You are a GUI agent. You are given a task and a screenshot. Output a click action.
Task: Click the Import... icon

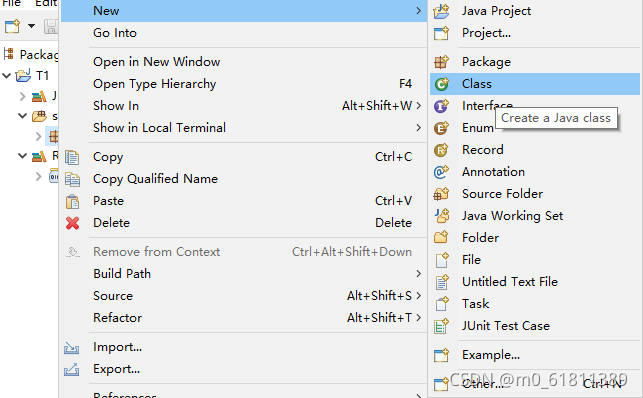71,348
